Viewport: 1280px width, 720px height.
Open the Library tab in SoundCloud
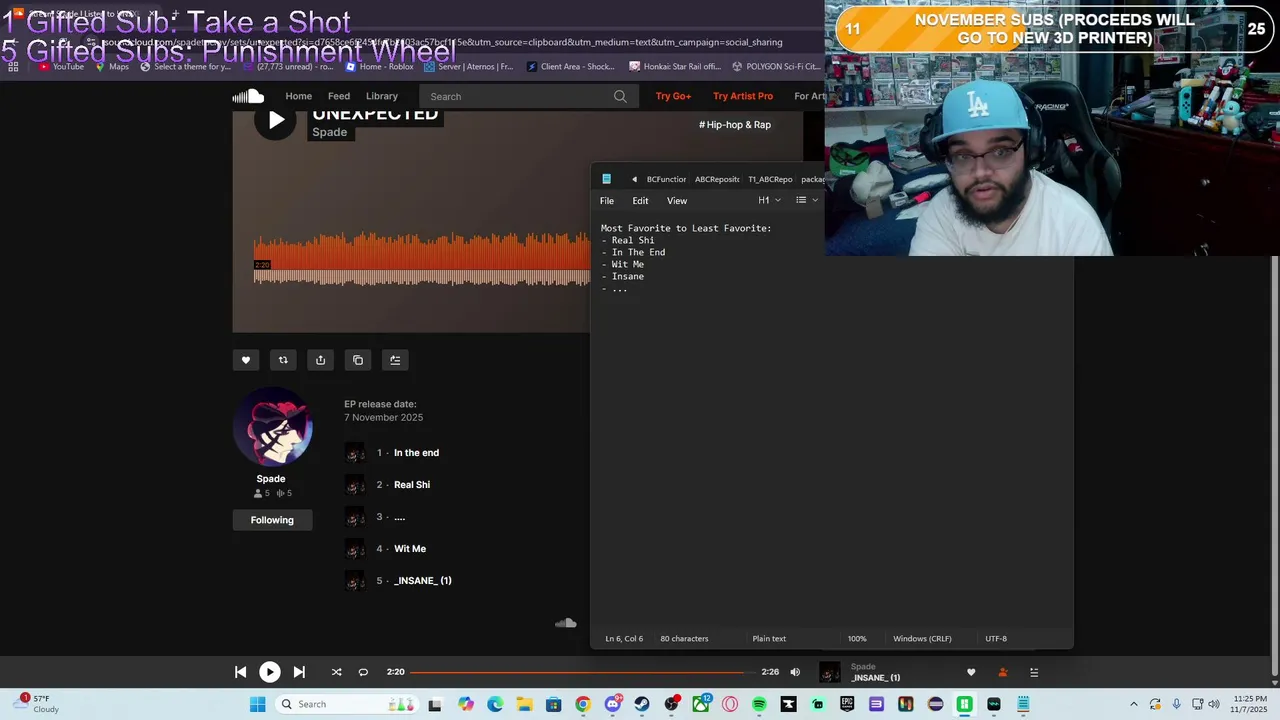point(382,96)
